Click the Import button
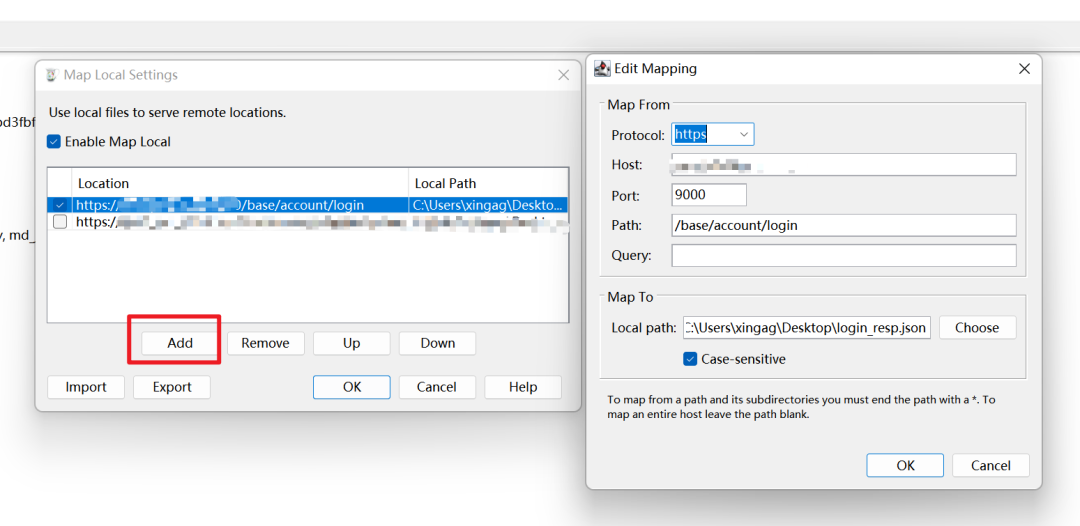Screen dimensions: 1080x526 point(86,387)
